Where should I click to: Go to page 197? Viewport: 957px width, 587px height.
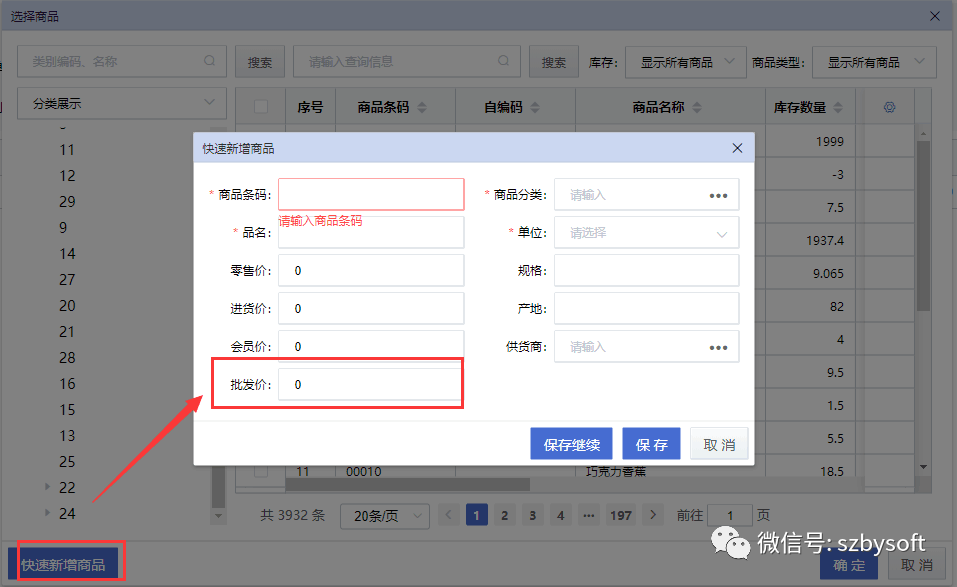tap(621, 515)
